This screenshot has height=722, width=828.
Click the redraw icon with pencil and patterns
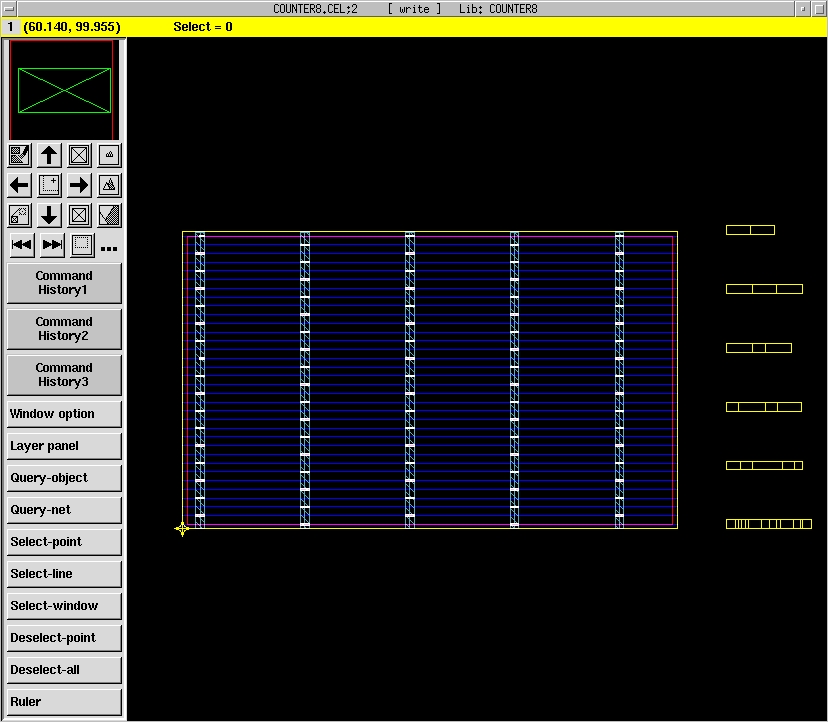[x=19, y=155]
